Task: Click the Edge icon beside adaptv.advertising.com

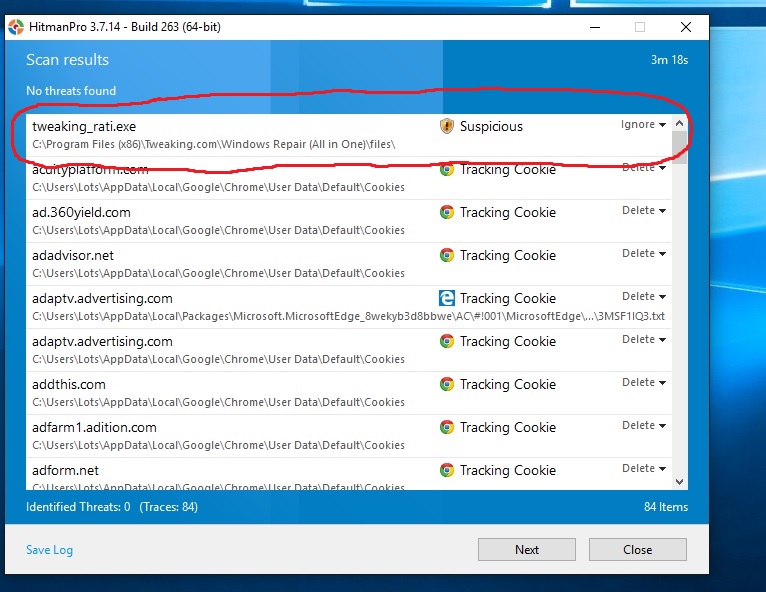Action: tap(447, 298)
